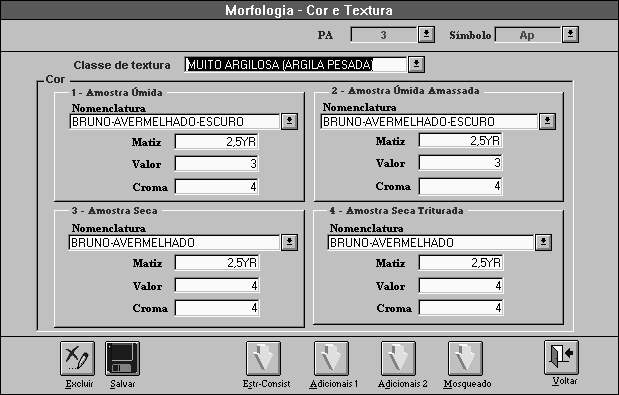This screenshot has width=619, height=395.
Task: Save with the Salvar floppy disk icon
Action: point(122,358)
